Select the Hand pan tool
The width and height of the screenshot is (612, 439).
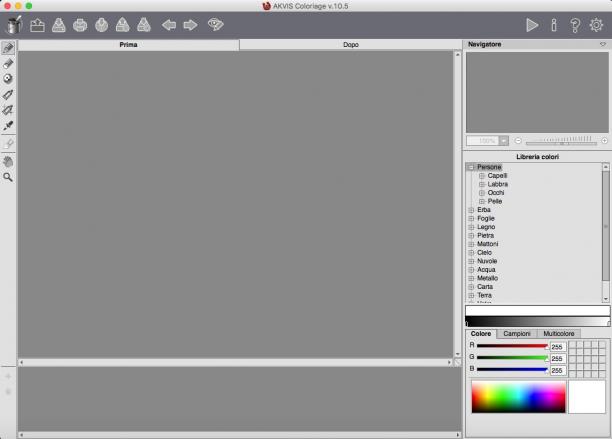point(8,162)
